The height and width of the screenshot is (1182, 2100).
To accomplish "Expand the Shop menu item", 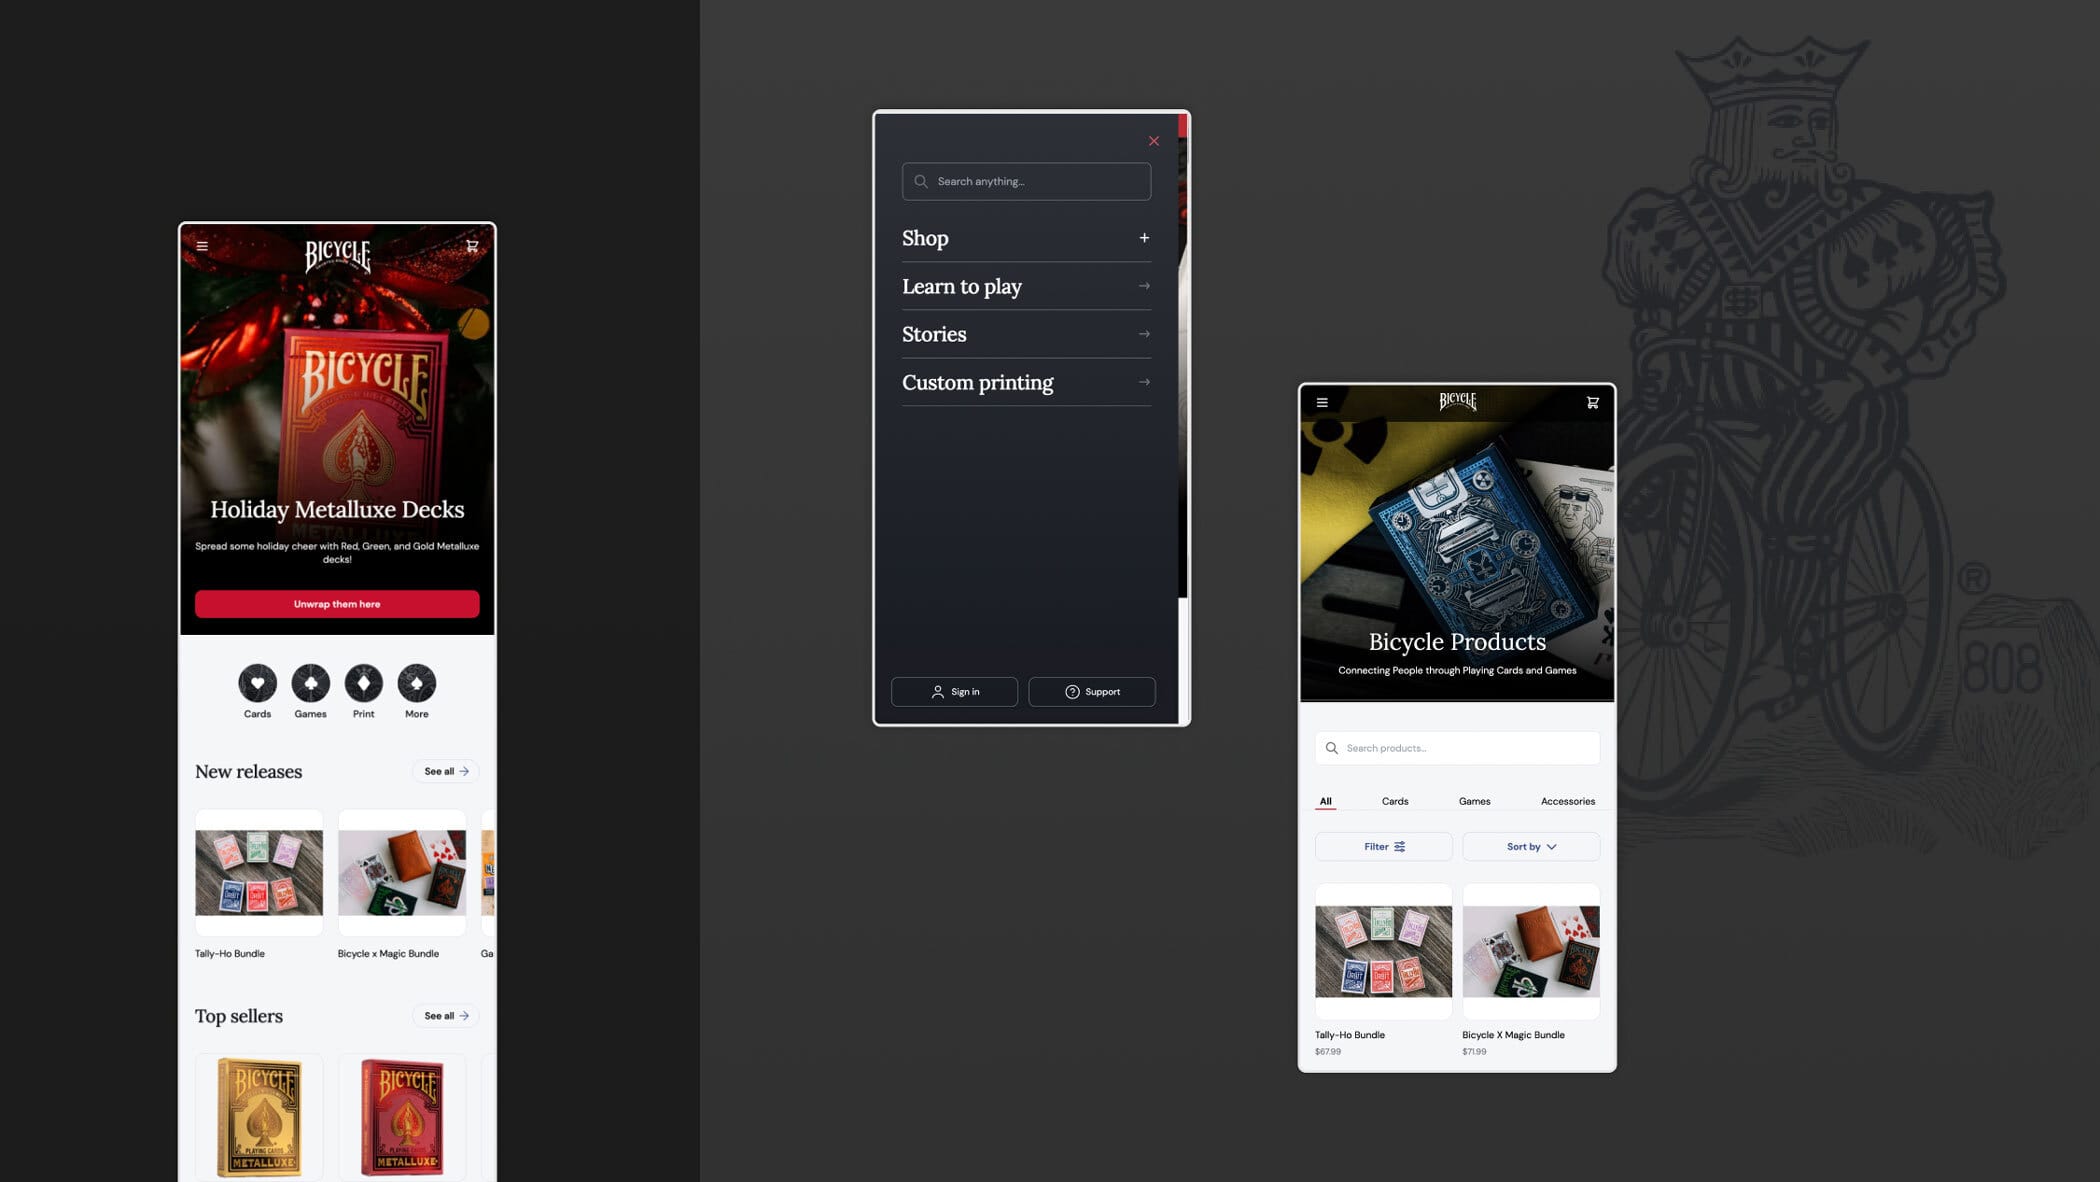I will pos(1144,238).
